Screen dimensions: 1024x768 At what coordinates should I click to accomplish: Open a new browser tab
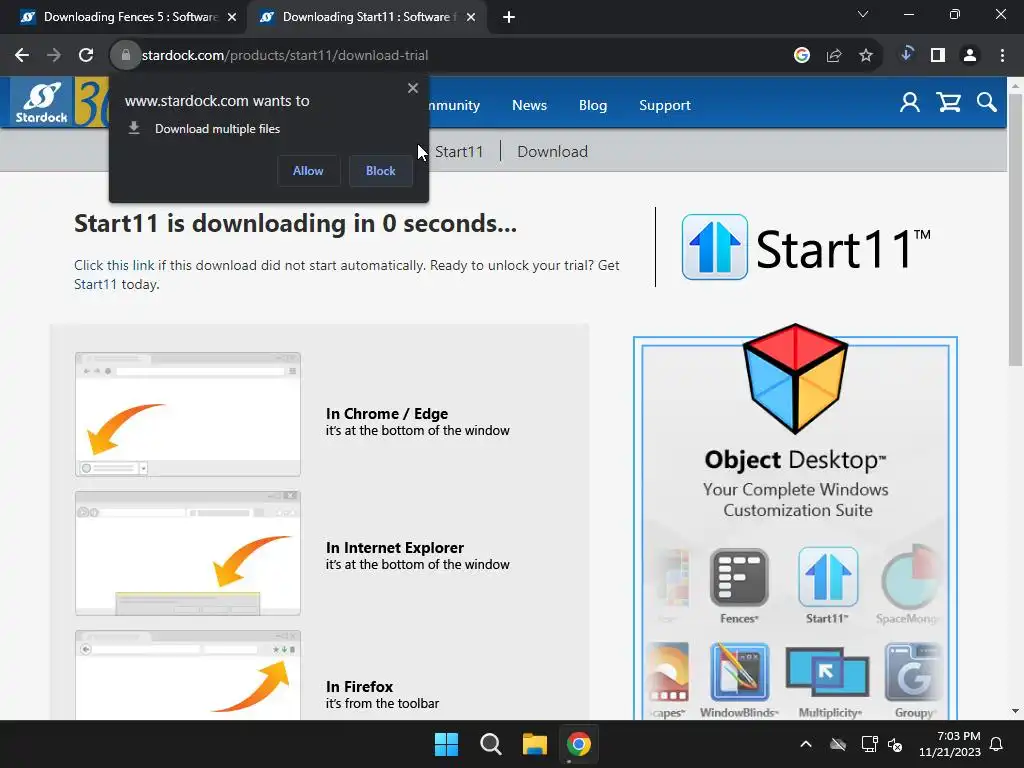coord(509,17)
